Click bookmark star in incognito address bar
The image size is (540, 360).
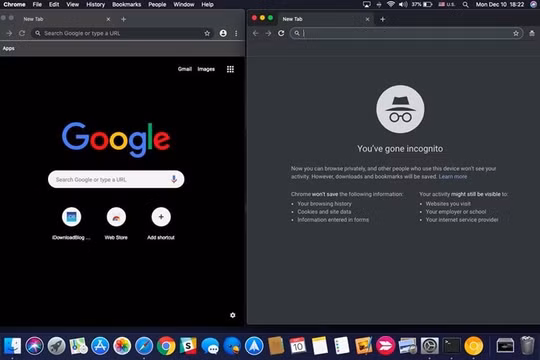[516, 33]
